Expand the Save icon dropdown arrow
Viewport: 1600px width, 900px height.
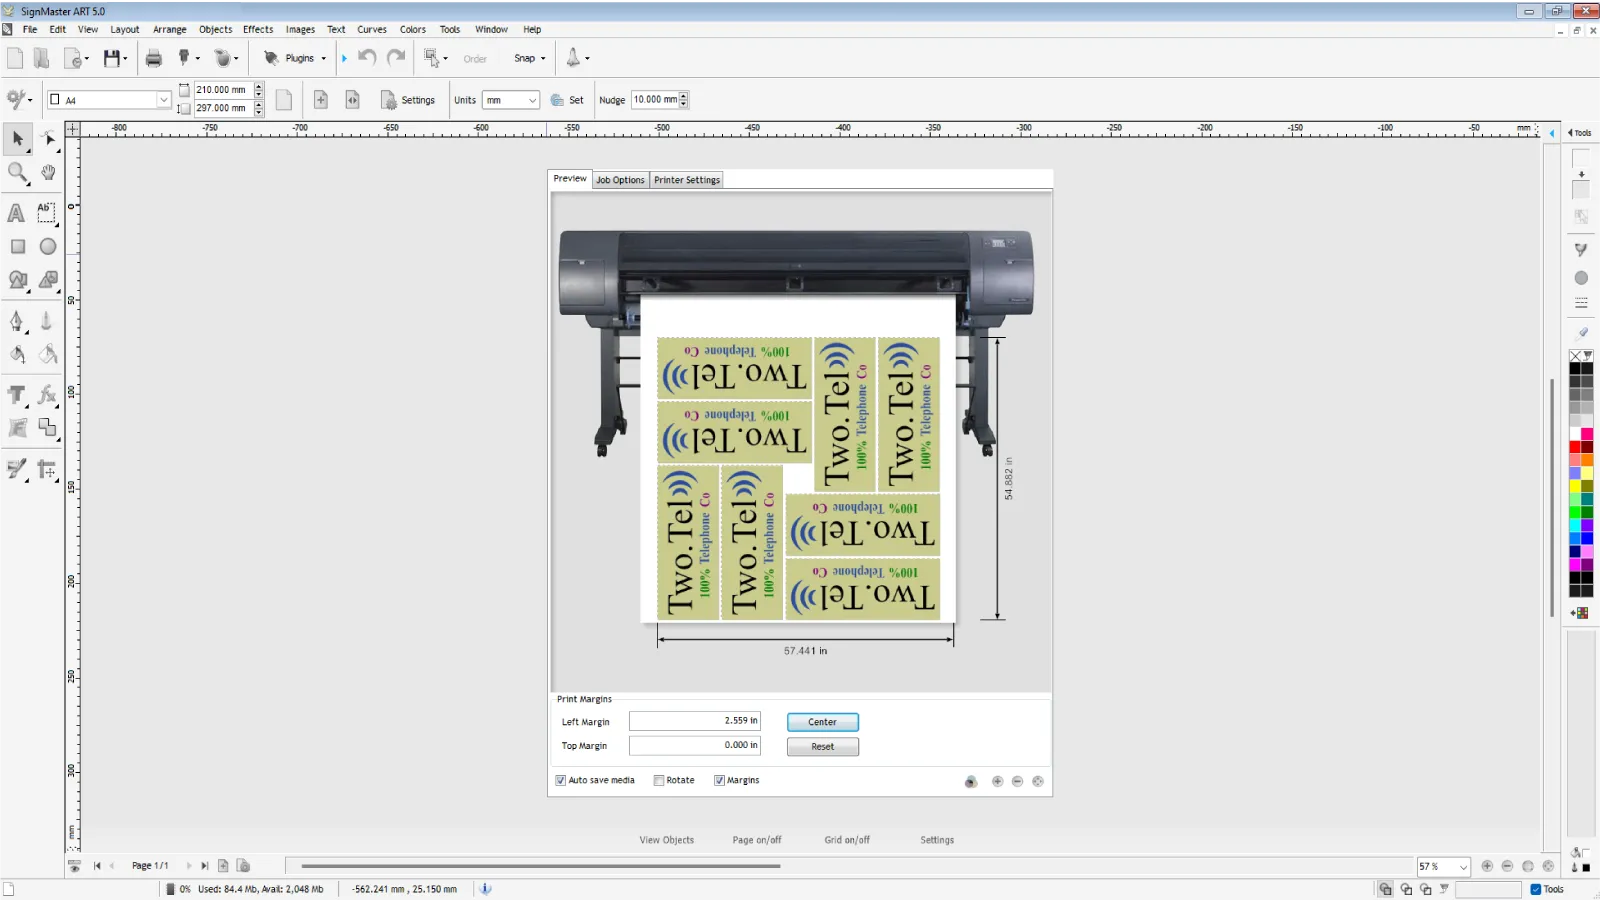tap(125, 58)
